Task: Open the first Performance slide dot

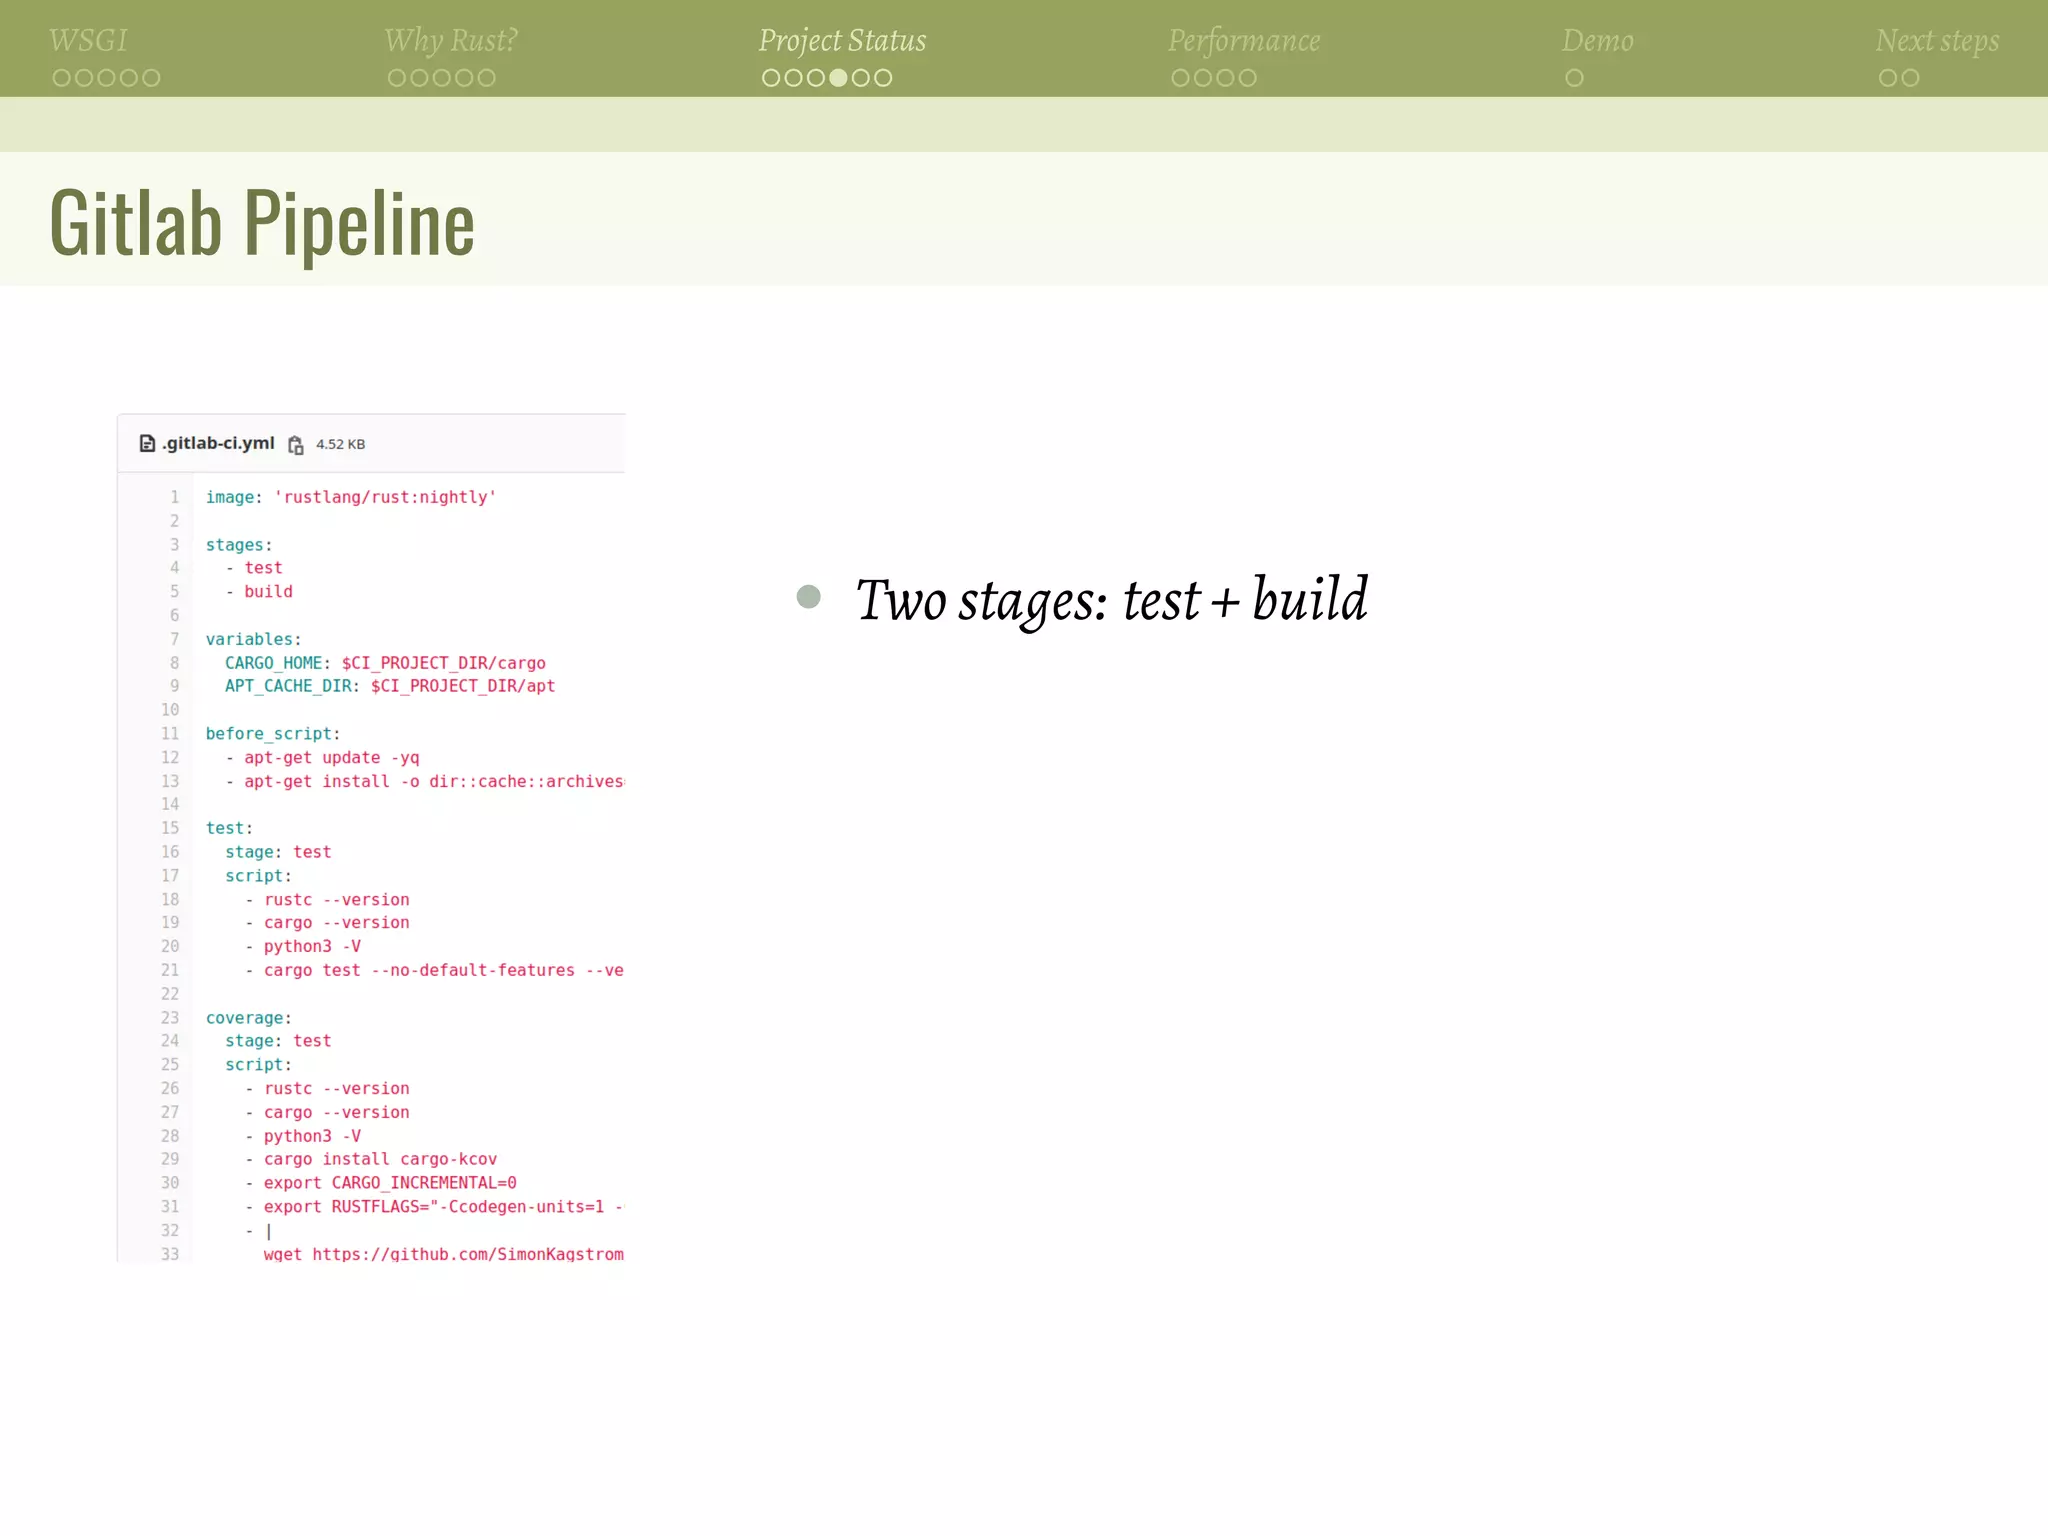Action: tap(1180, 78)
